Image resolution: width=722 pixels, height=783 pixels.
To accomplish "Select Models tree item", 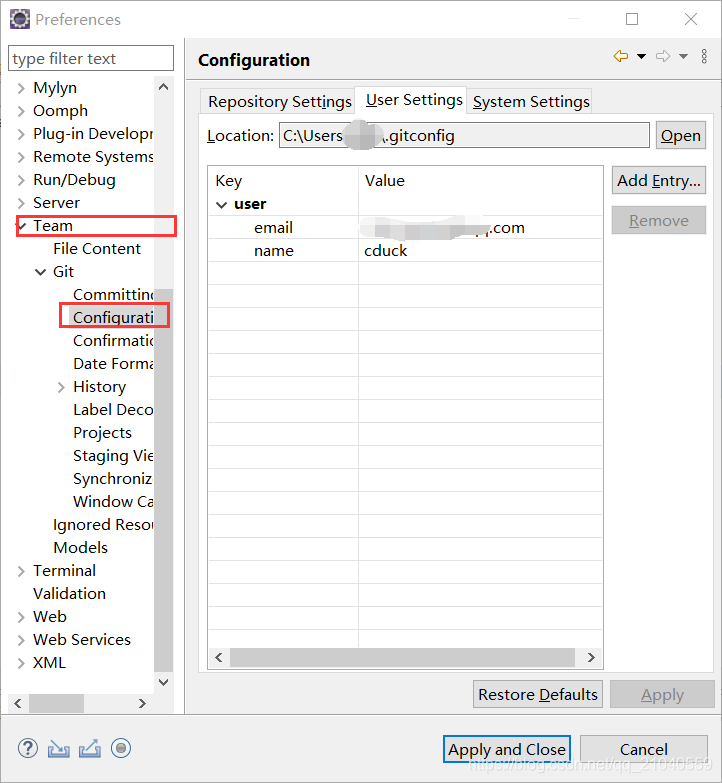I will click(x=80, y=547).
